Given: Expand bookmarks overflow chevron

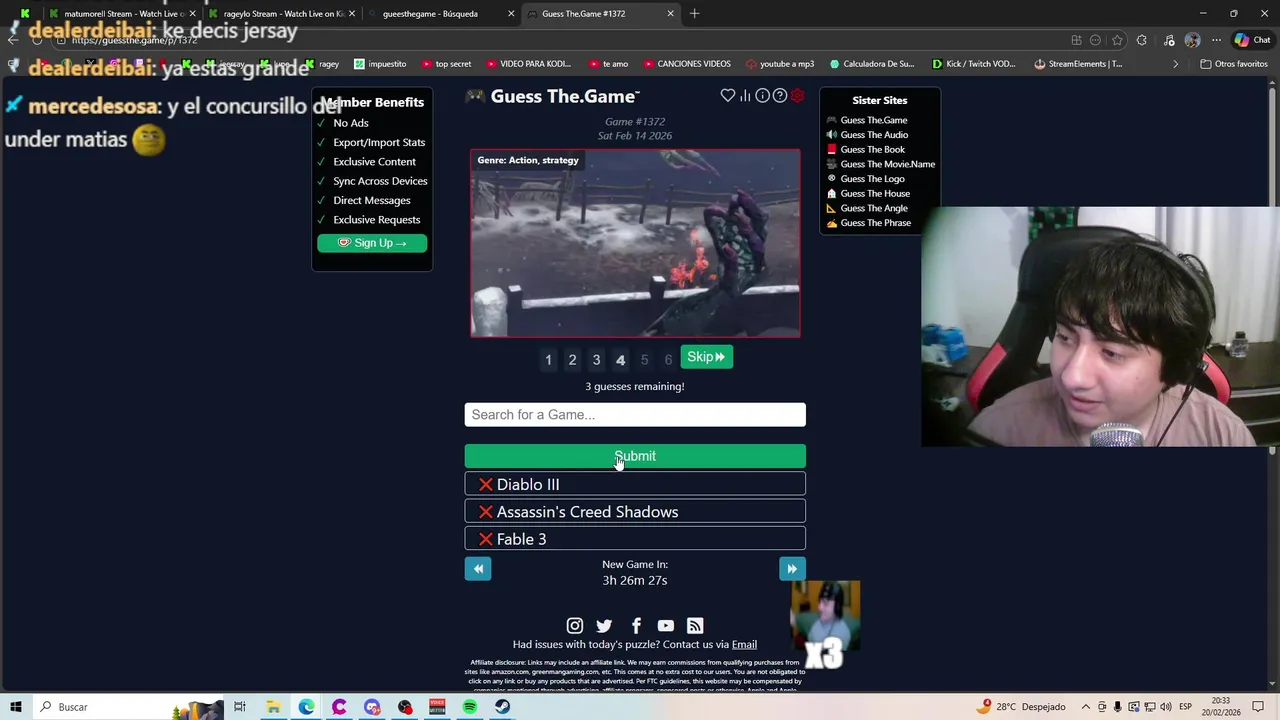Looking at the screenshot, I should pos(1176,64).
